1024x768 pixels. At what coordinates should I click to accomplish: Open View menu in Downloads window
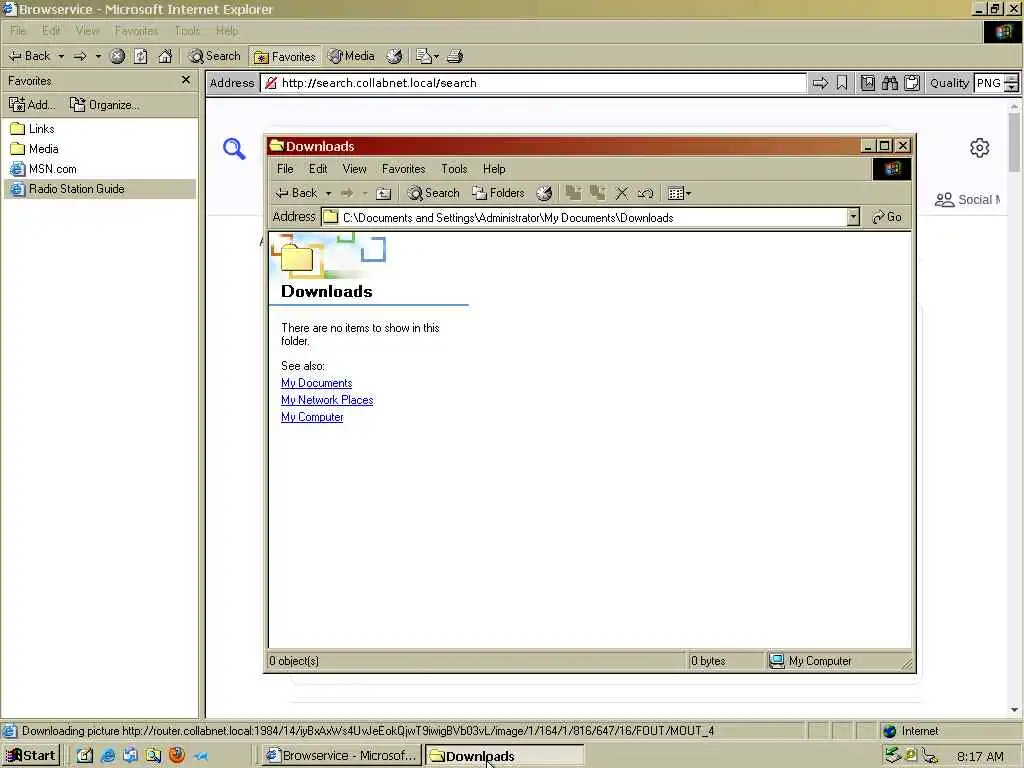pos(355,169)
